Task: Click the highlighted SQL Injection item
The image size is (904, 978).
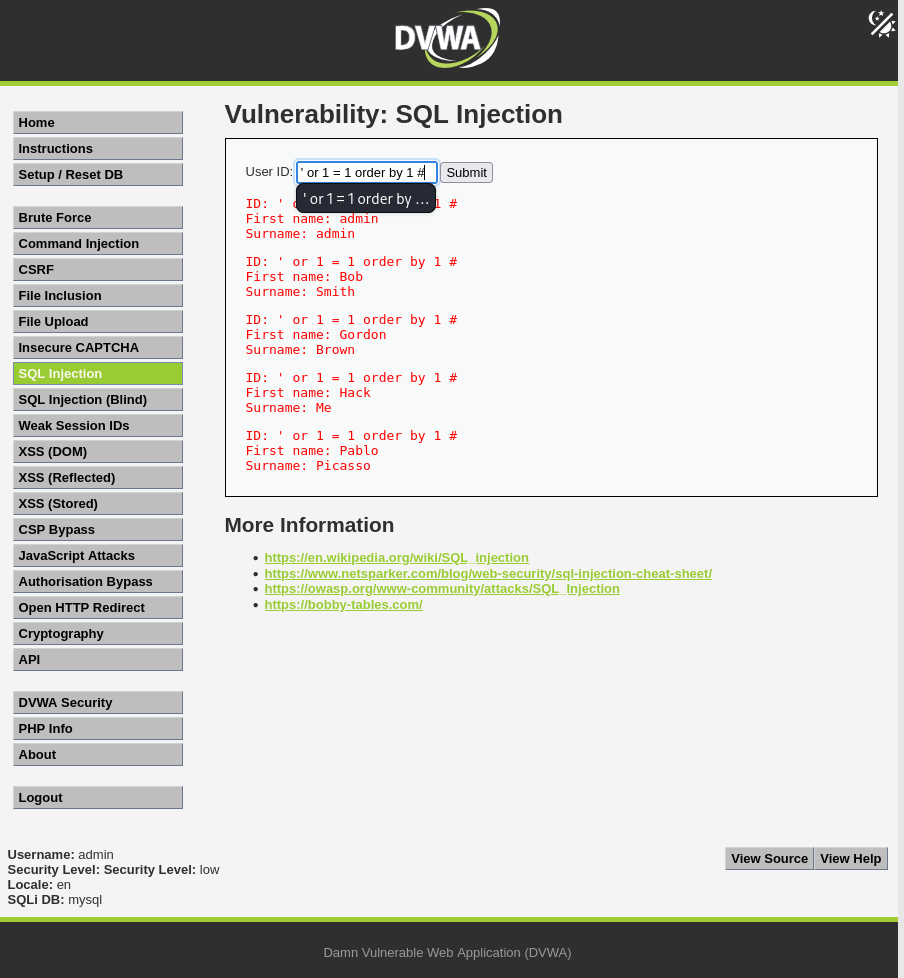Action: pyautogui.click(x=98, y=374)
